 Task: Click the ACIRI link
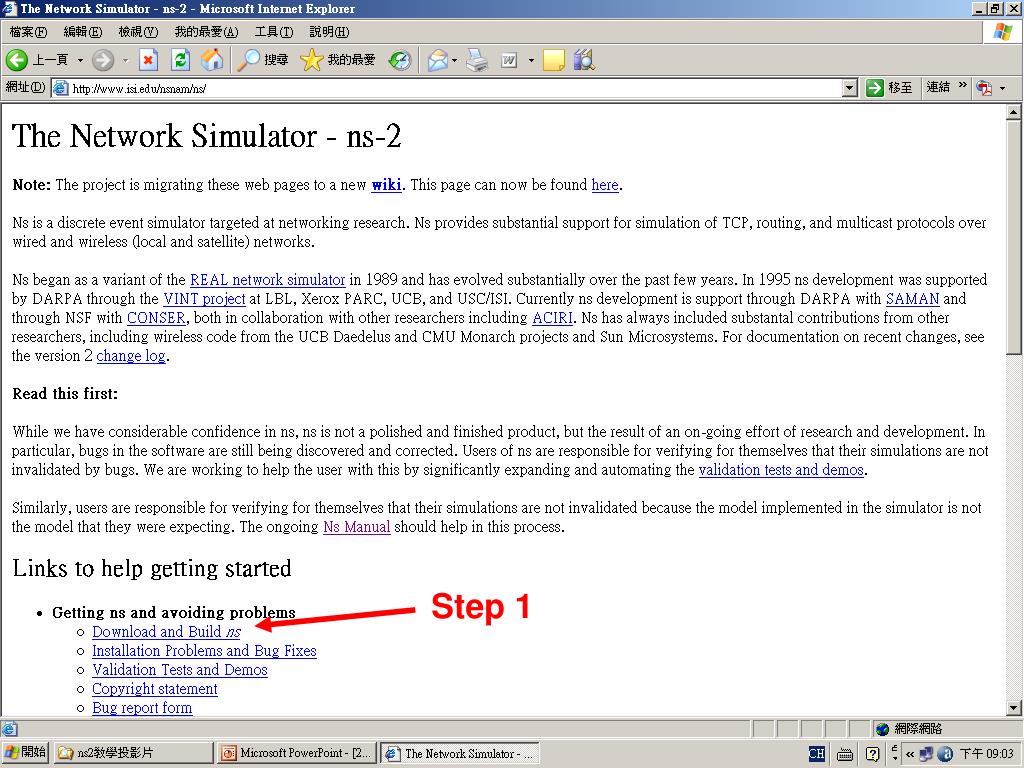point(552,318)
